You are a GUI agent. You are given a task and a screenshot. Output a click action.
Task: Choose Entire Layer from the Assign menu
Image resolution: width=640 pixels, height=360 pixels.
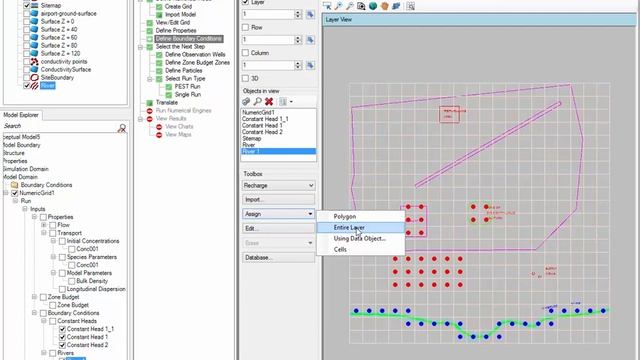coord(361,228)
